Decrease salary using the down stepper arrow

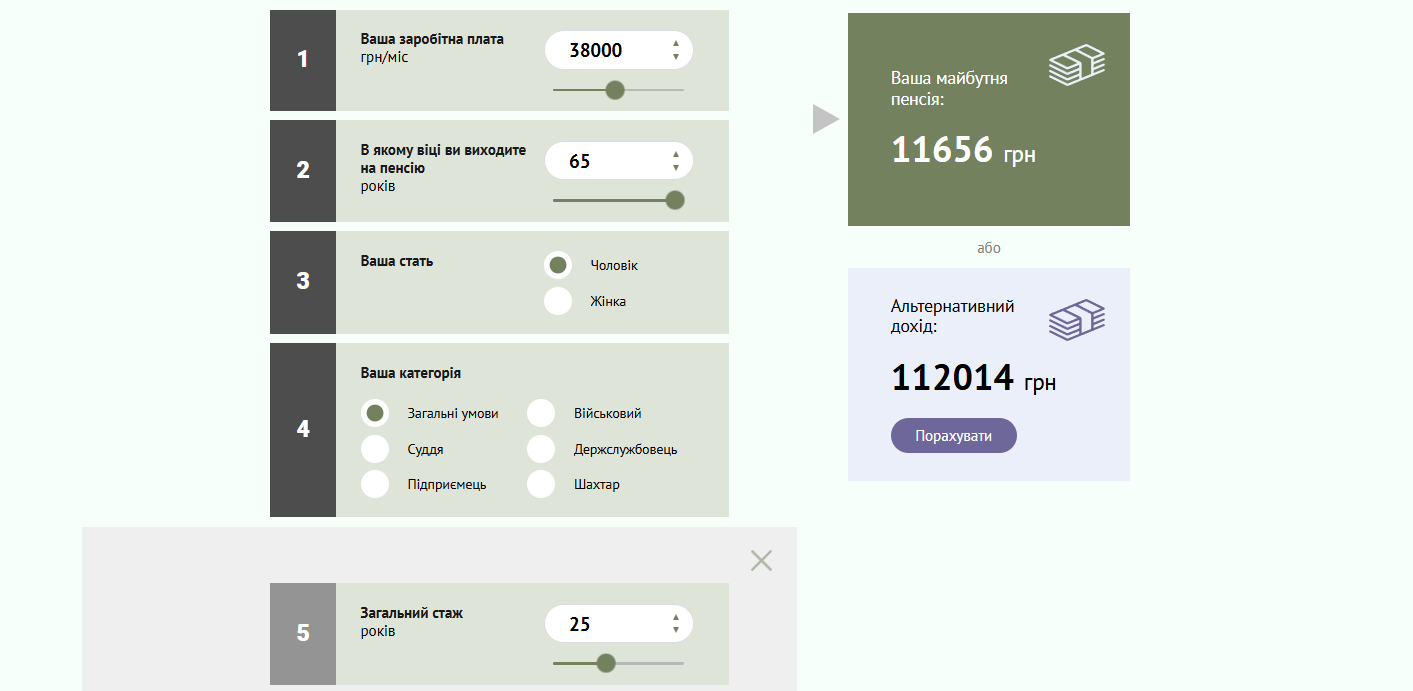point(676,57)
